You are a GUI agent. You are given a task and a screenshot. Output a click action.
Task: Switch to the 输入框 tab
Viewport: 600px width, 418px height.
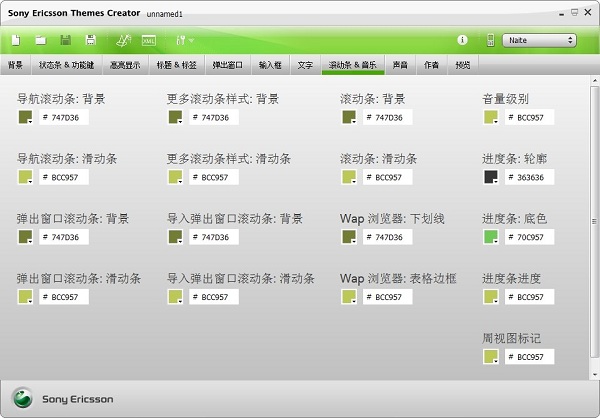coord(270,65)
